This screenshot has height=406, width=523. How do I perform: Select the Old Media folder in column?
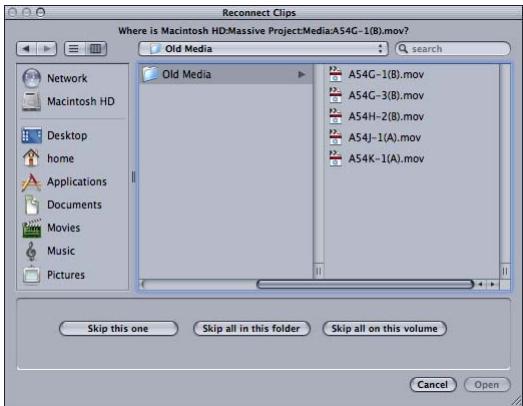coord(226,74)
